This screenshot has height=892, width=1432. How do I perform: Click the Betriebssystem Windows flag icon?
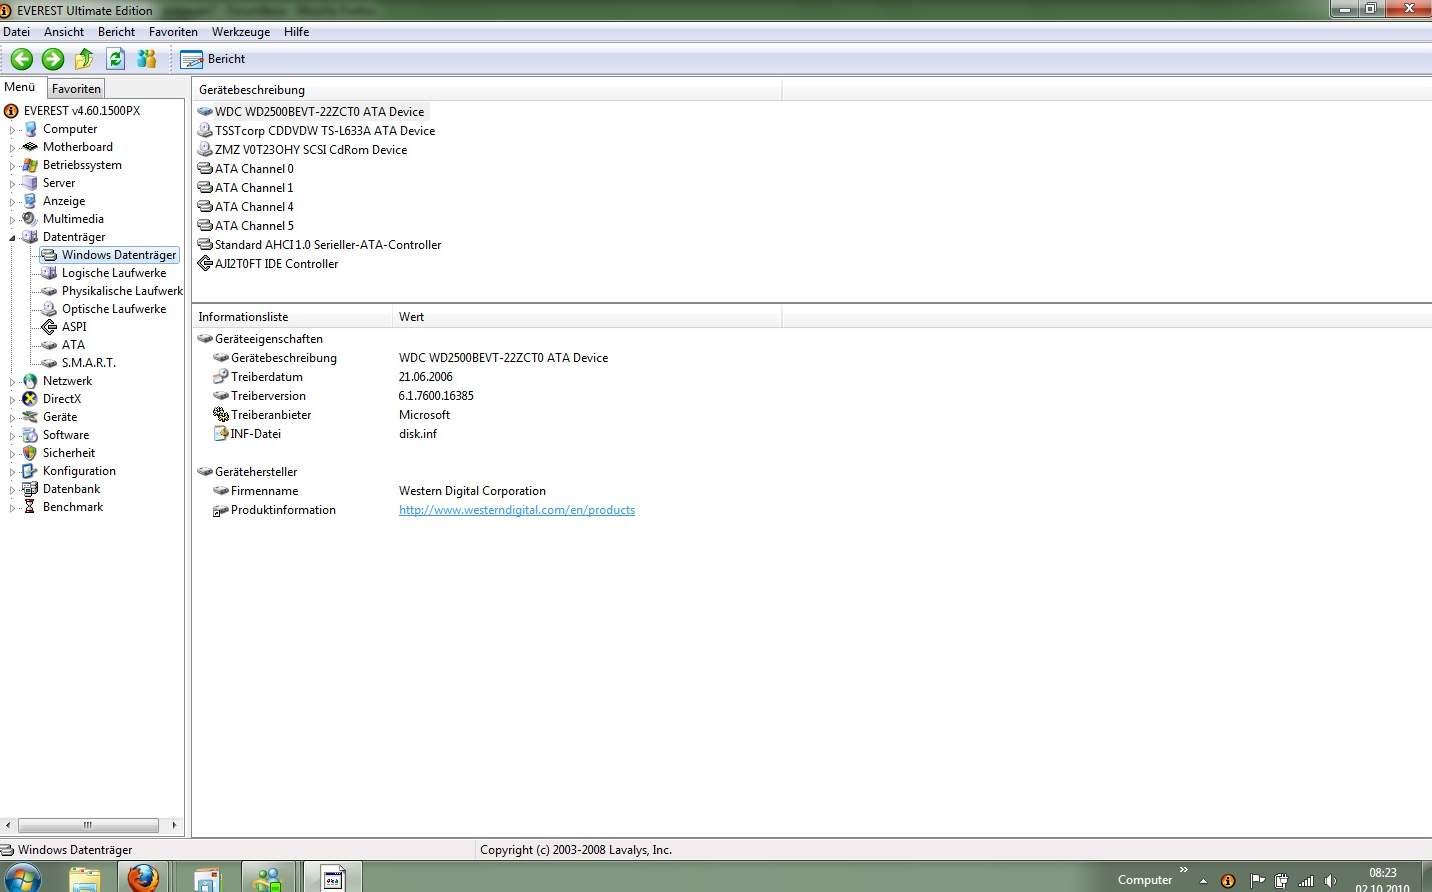[x=30, y=165]
